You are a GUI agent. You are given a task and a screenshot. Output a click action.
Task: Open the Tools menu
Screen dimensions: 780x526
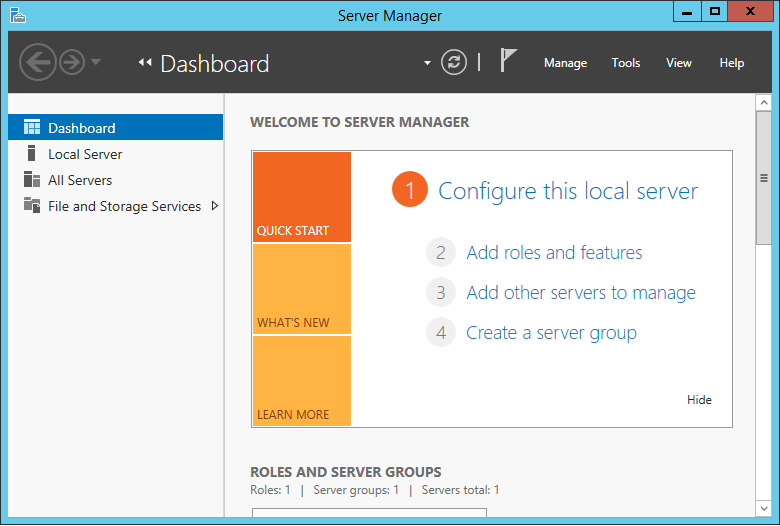(626, 63)
